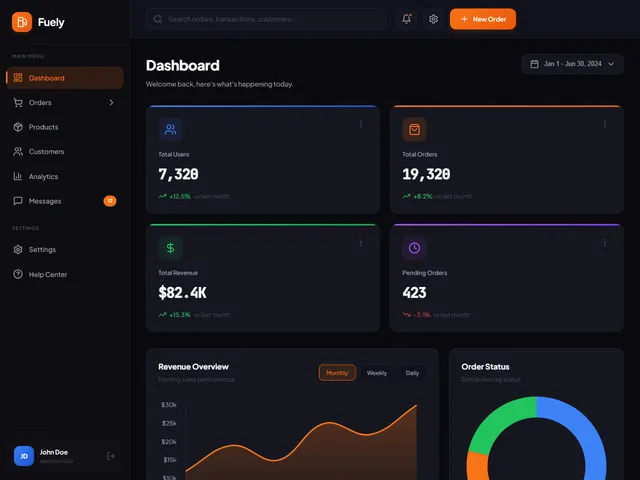Click the John Doe profile name
Viewport: 640px width, 480px height.
pos(54,452)
